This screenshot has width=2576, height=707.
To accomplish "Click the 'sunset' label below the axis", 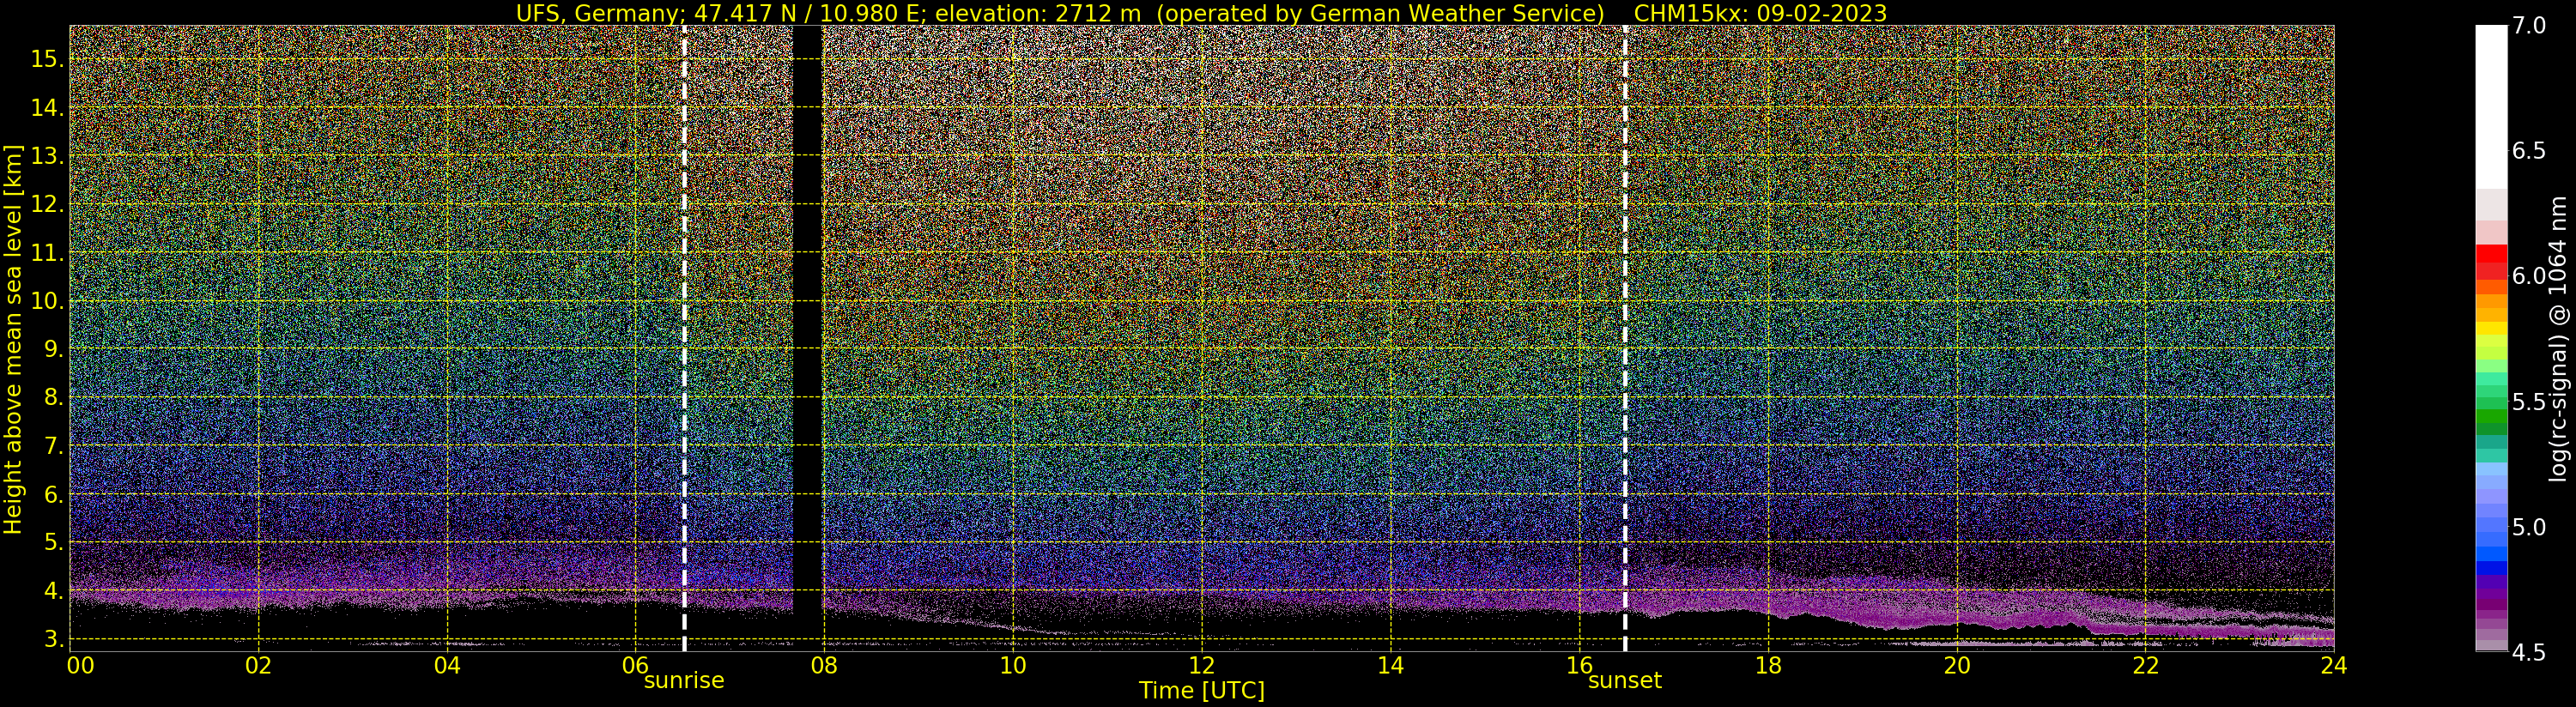I will (1625, 681).
